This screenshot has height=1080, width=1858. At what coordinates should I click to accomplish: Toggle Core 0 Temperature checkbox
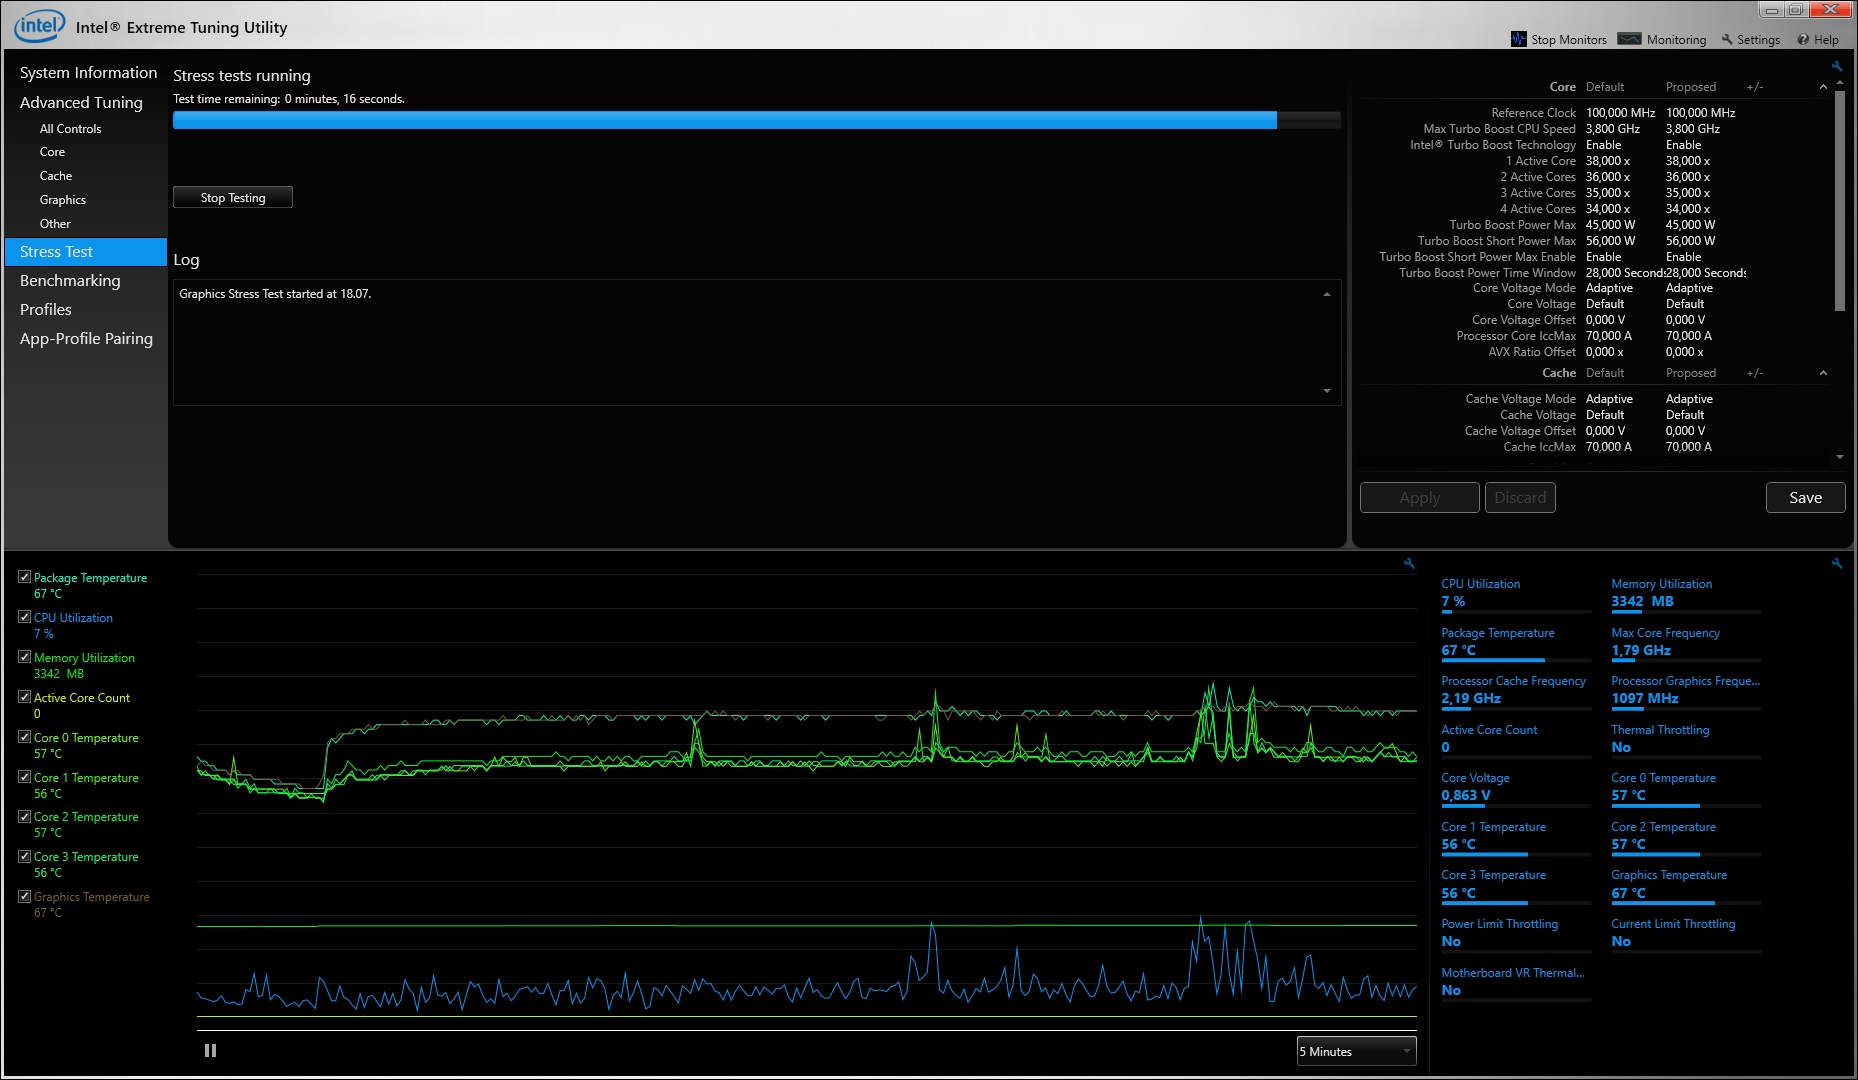(24, 737)
